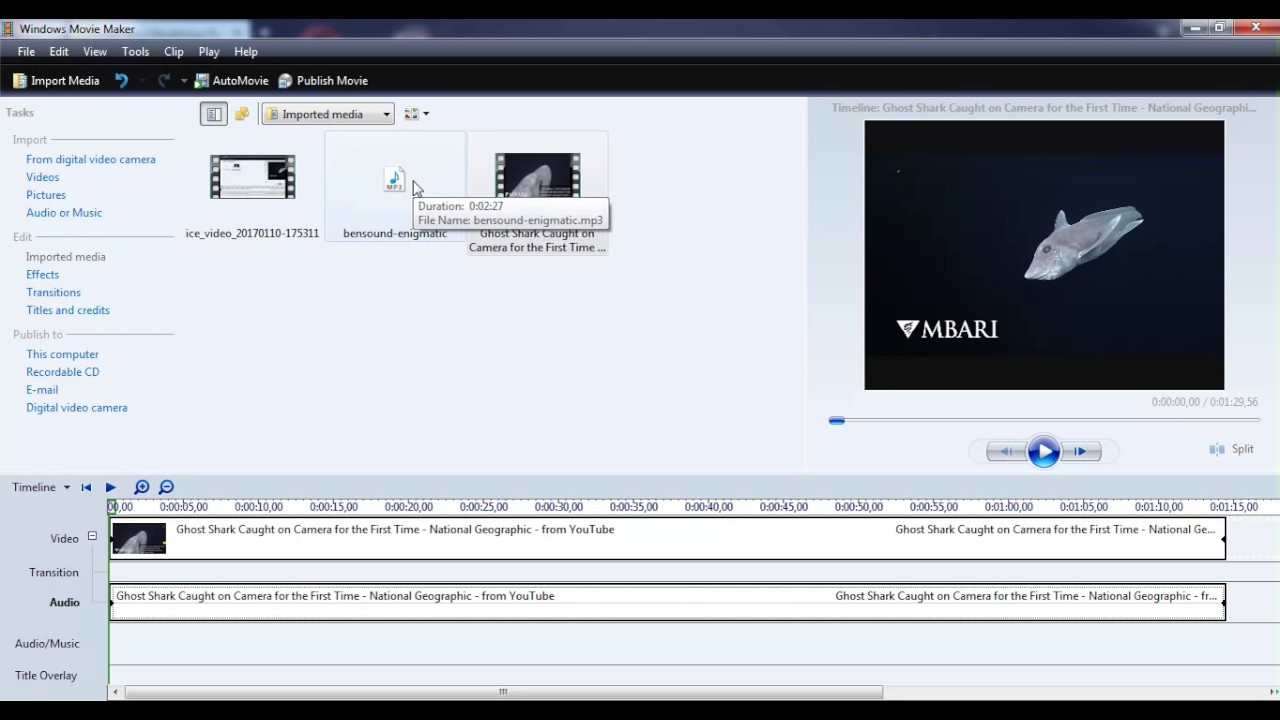Click the Publish Movie toolbar button
Viewport: 1280px width, 720px height.
pos(323,81)
